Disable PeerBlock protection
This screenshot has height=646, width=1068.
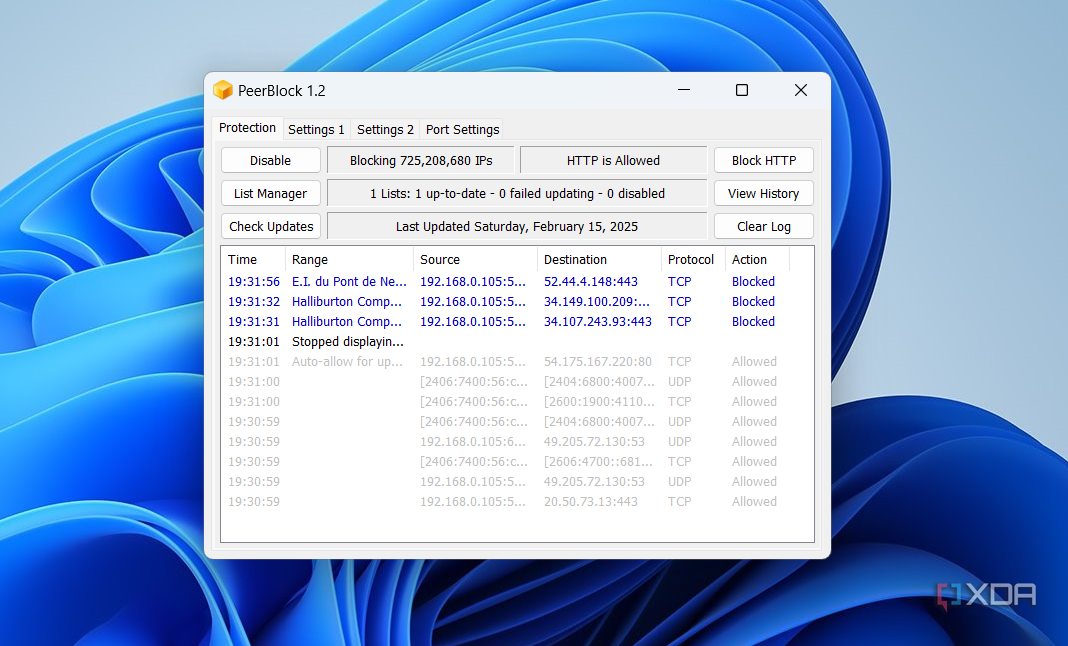pyautogui.click(x=270, y=160)
